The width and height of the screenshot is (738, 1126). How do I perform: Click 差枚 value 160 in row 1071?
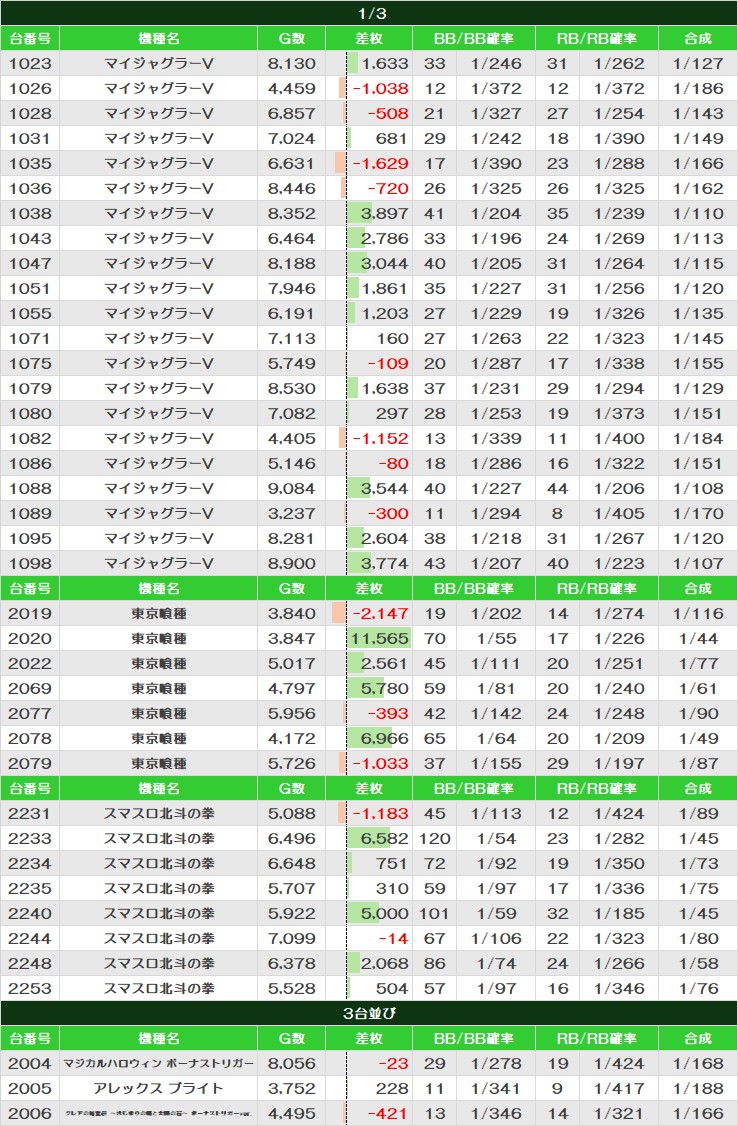click(393, 339)
